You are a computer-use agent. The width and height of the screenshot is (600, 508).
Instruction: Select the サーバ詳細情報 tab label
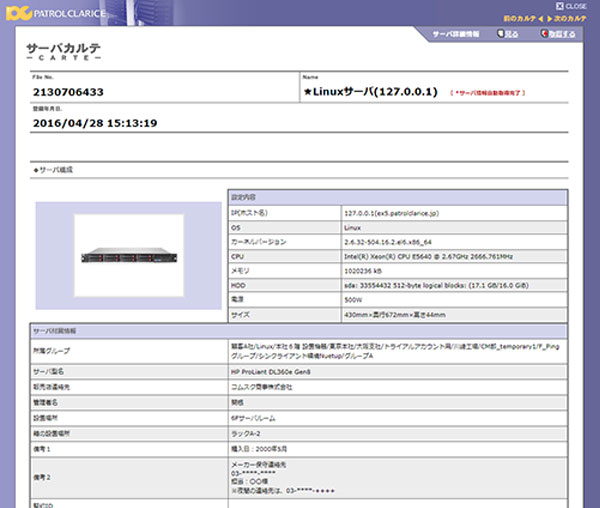click(x=456, y=34)
